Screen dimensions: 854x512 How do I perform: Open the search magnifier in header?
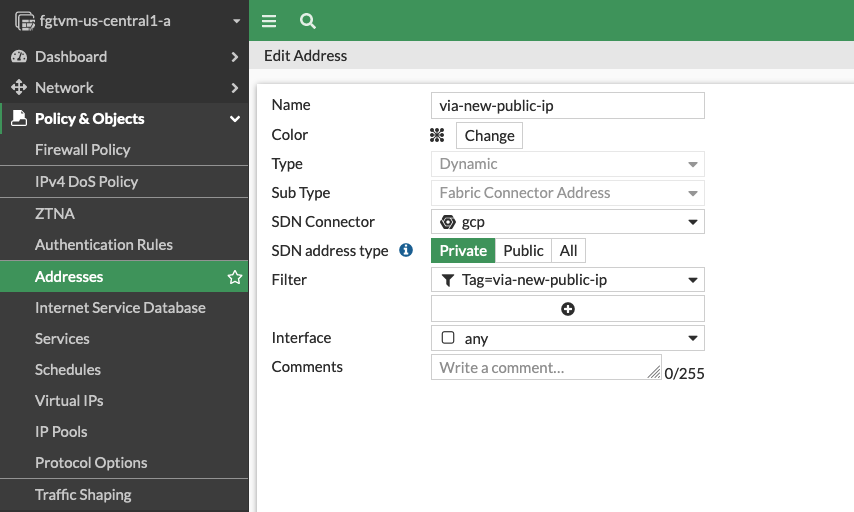(308, 21)
